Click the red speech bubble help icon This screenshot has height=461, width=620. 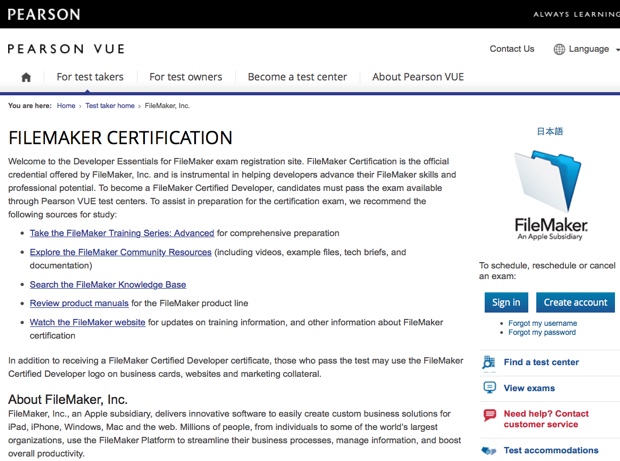coord(490,415)
